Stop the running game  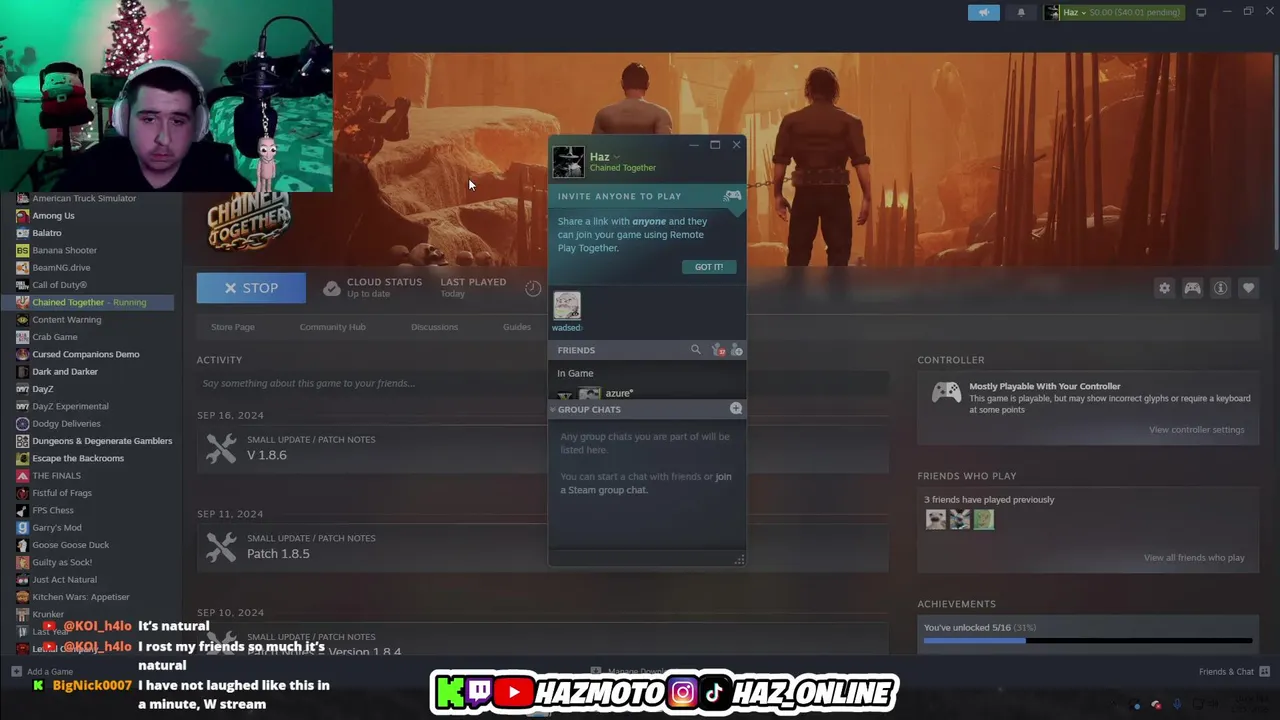tap(251, 288)
